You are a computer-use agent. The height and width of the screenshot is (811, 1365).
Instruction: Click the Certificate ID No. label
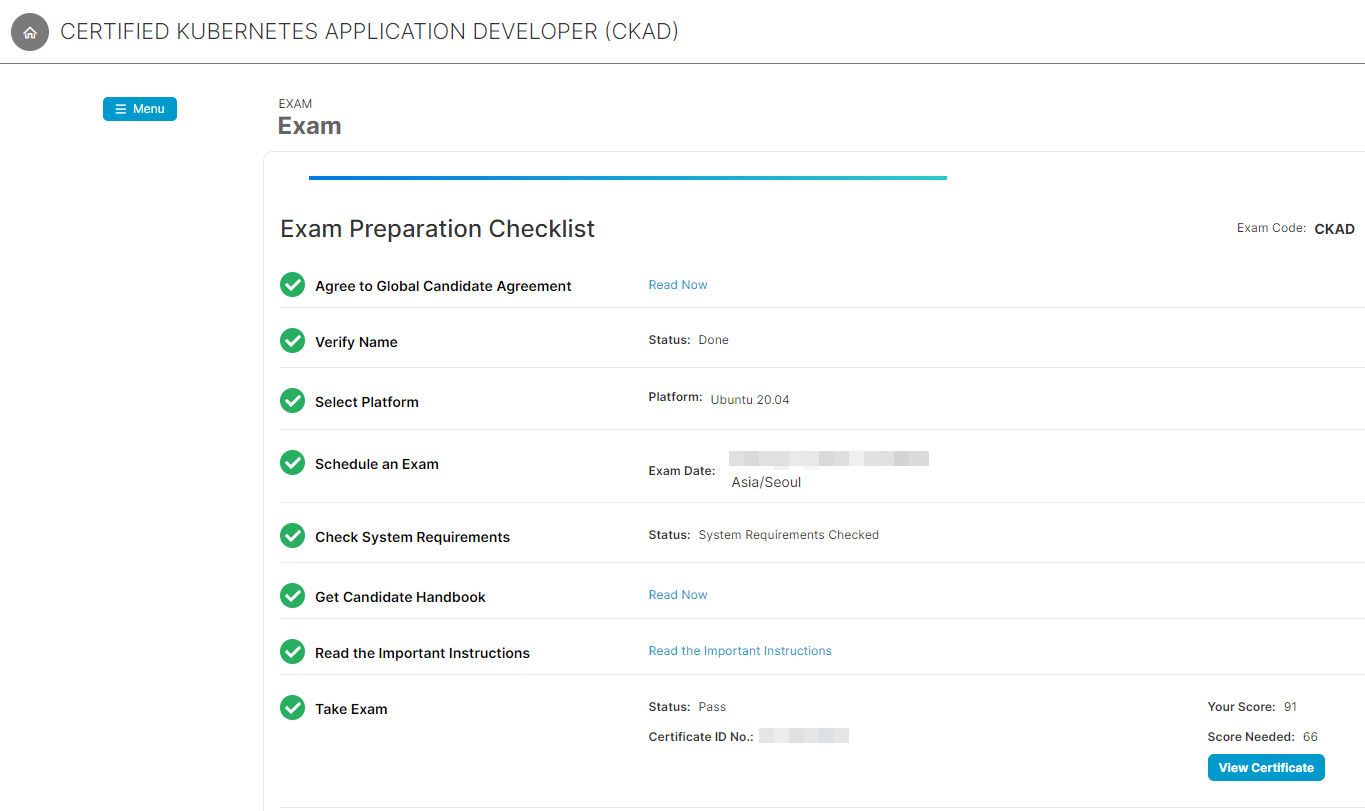(x=701, y=737)
